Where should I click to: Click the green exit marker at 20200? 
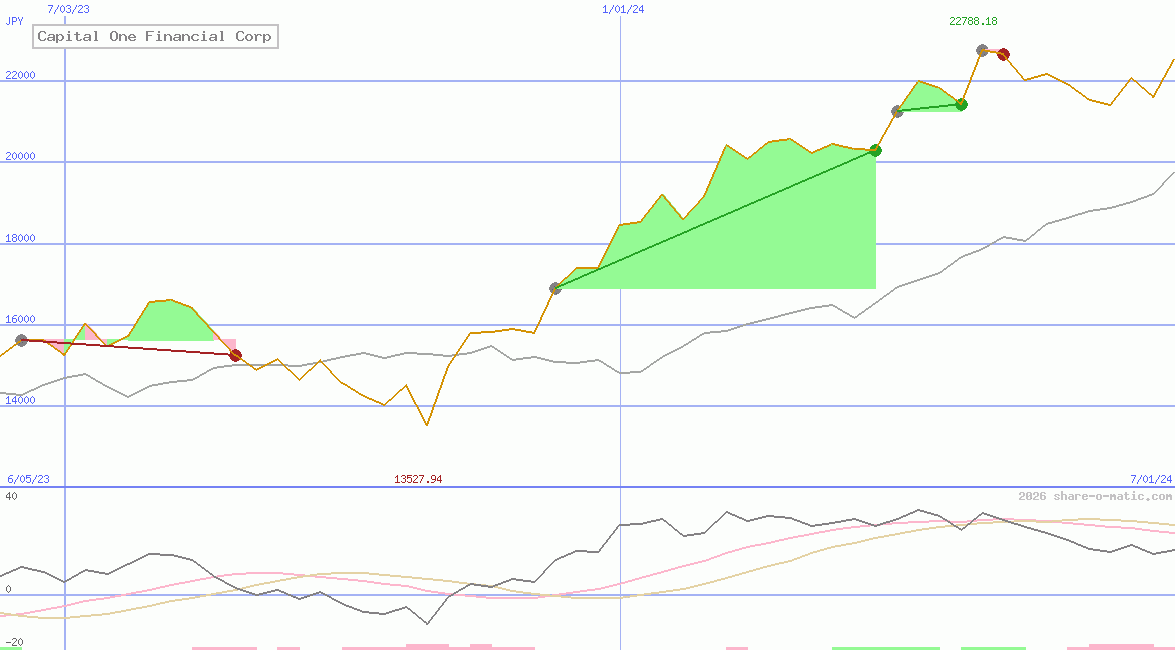(x=875, y=151)
